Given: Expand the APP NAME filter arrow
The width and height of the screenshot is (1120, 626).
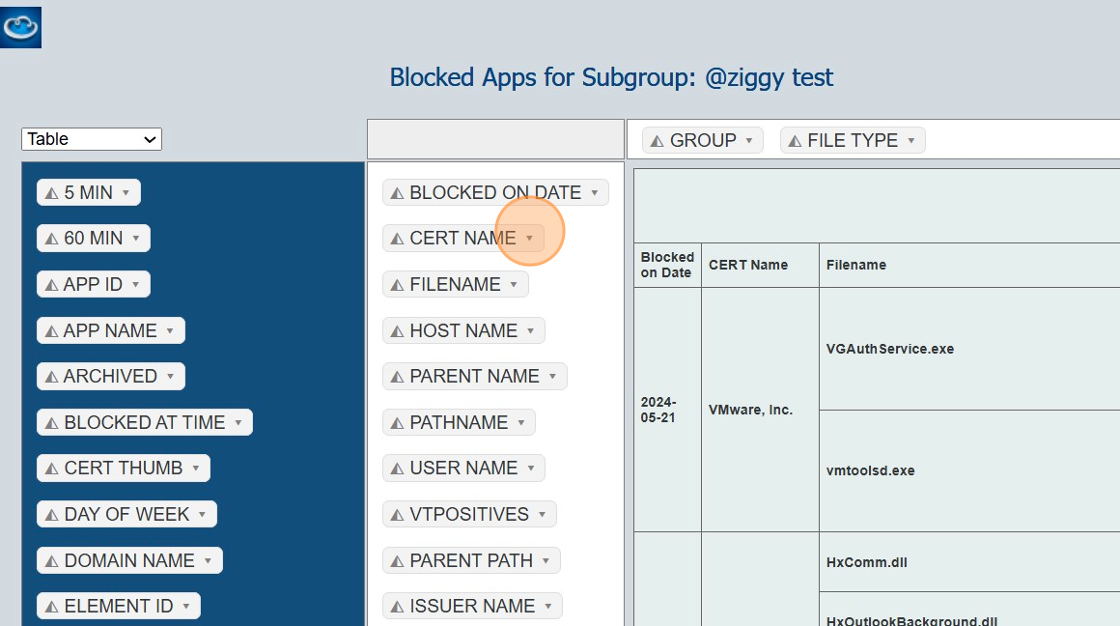Looking at the screenshot, I should click(170, 331).
